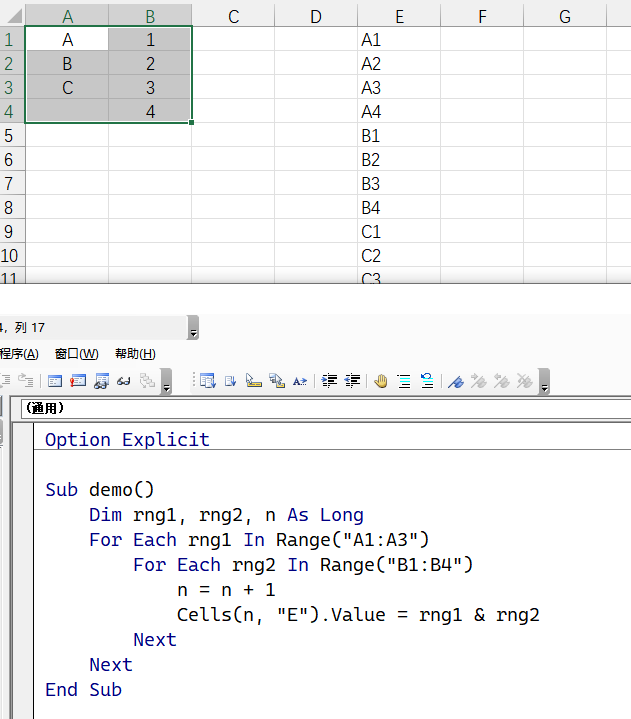Select column G header
This screenshot has height=719, width=631.
coord(565,17)
